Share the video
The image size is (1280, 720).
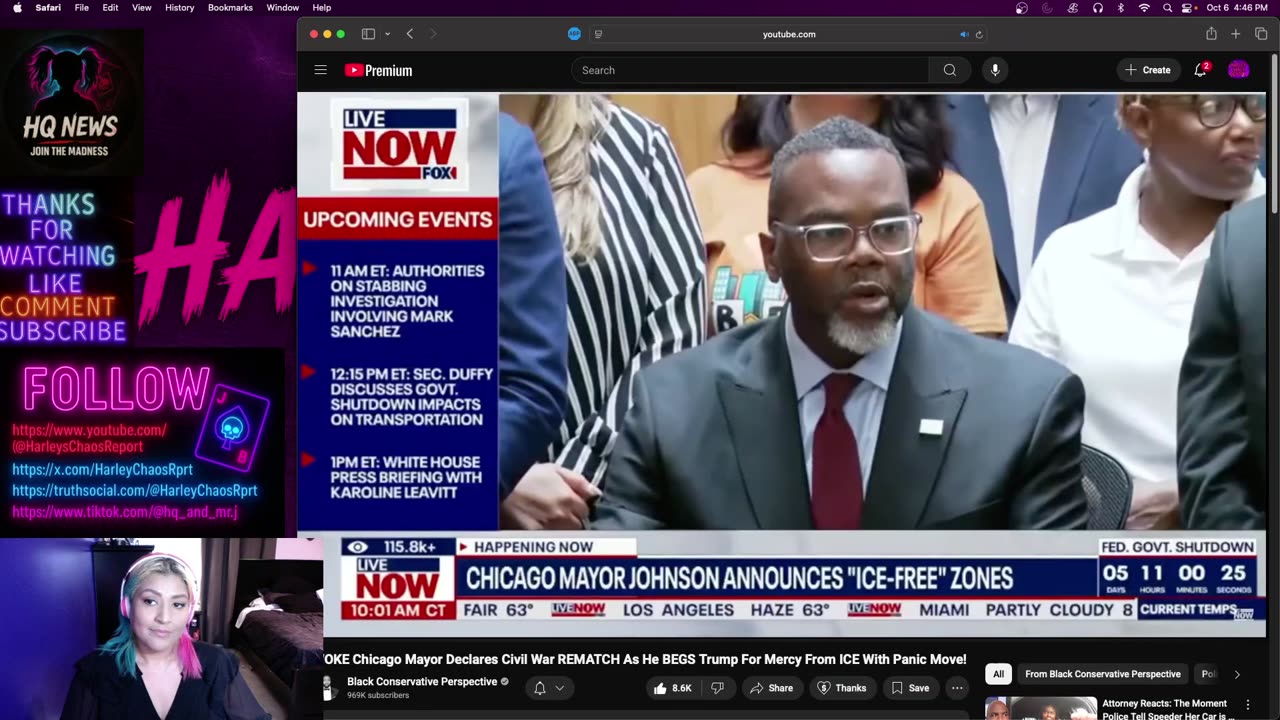(771, 688)
